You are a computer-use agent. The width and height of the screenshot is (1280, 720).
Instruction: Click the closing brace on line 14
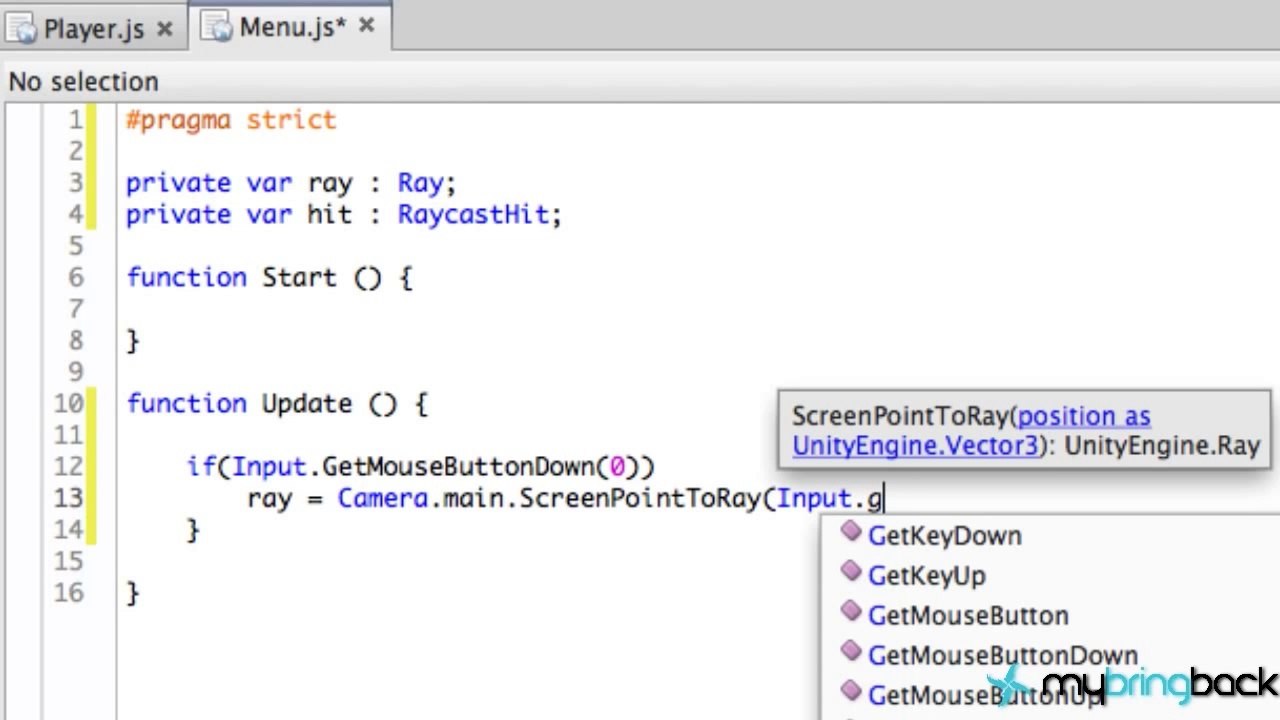[x=193, y=530]
